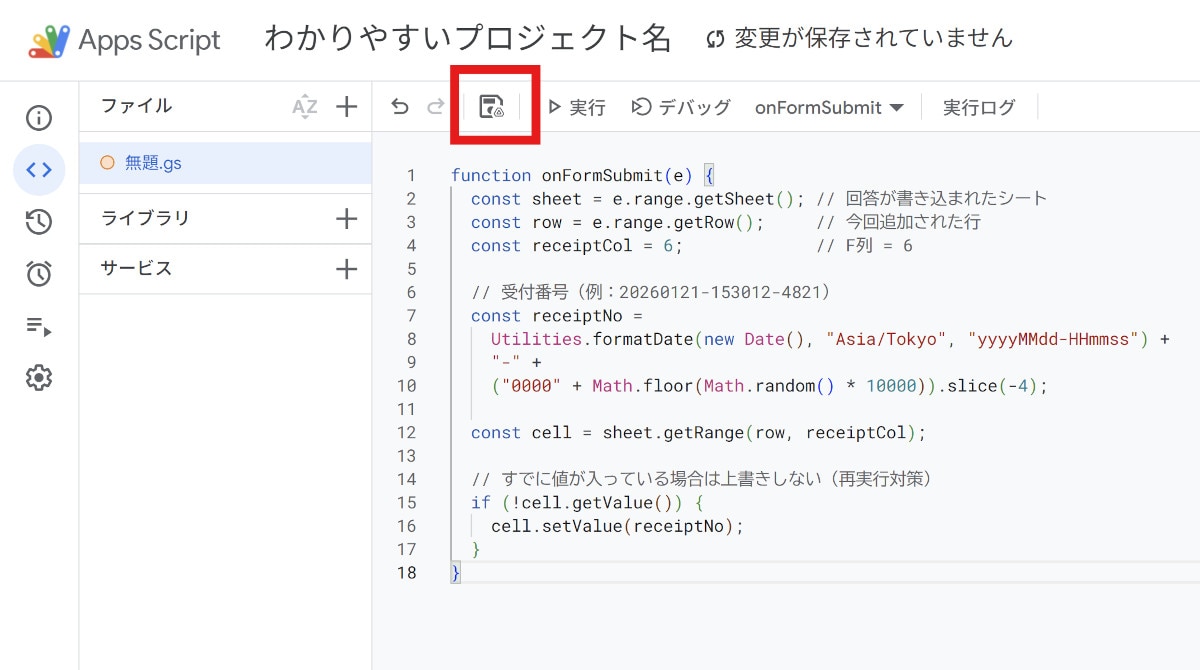Click the Redo arrow icon
This screenshot has height=670, width=1200.
click(x=435, y=107)
